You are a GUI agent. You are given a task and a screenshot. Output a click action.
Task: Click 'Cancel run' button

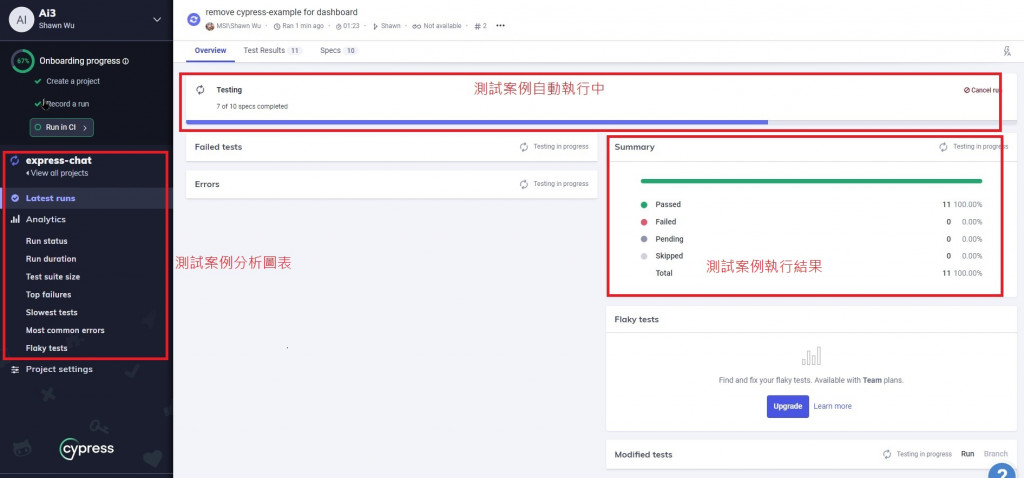[x=982, y=90]
